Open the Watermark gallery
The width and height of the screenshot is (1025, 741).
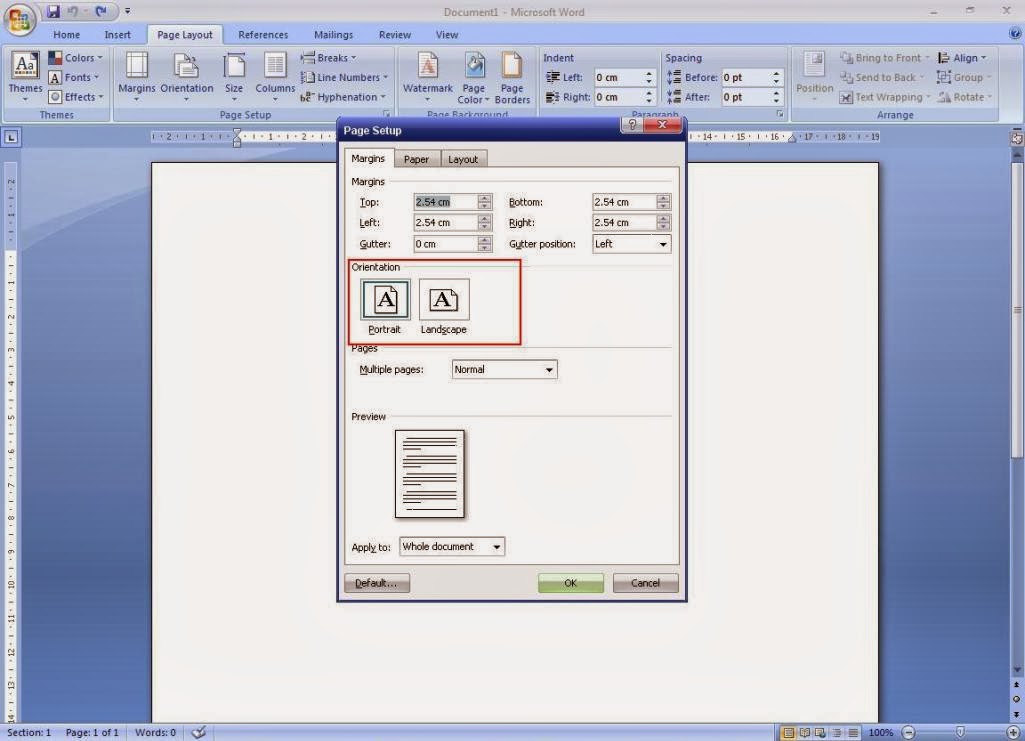(428, 76)
